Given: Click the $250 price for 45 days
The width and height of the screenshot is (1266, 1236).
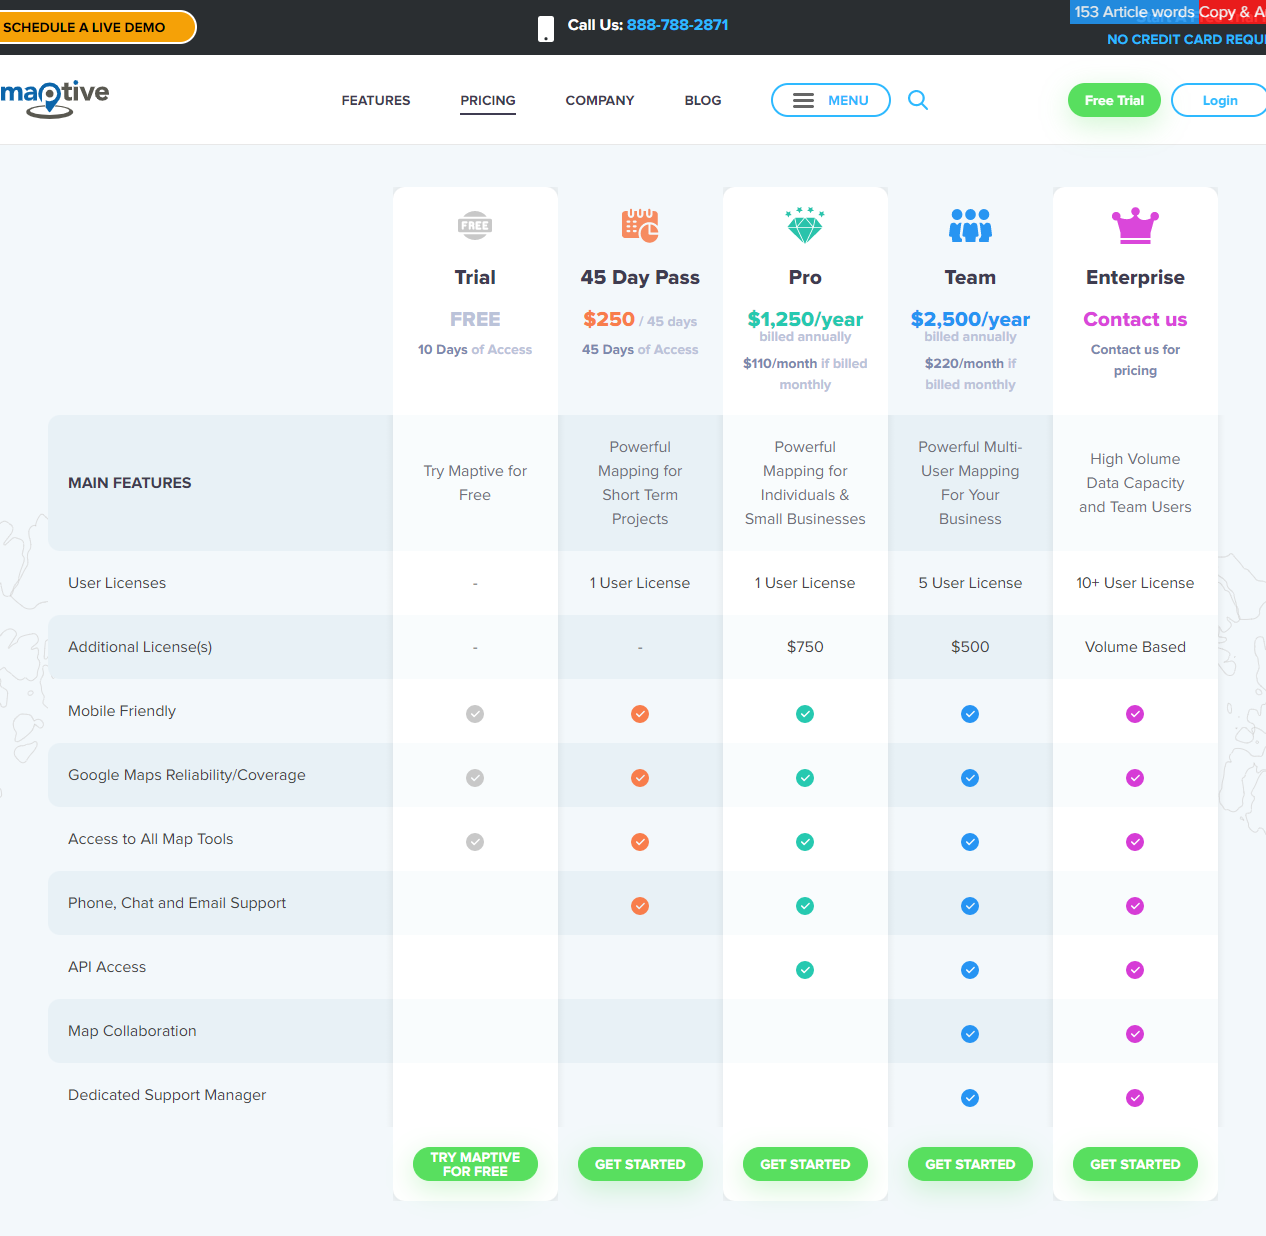Looking at the screenshot, I should tap(609, 319).
